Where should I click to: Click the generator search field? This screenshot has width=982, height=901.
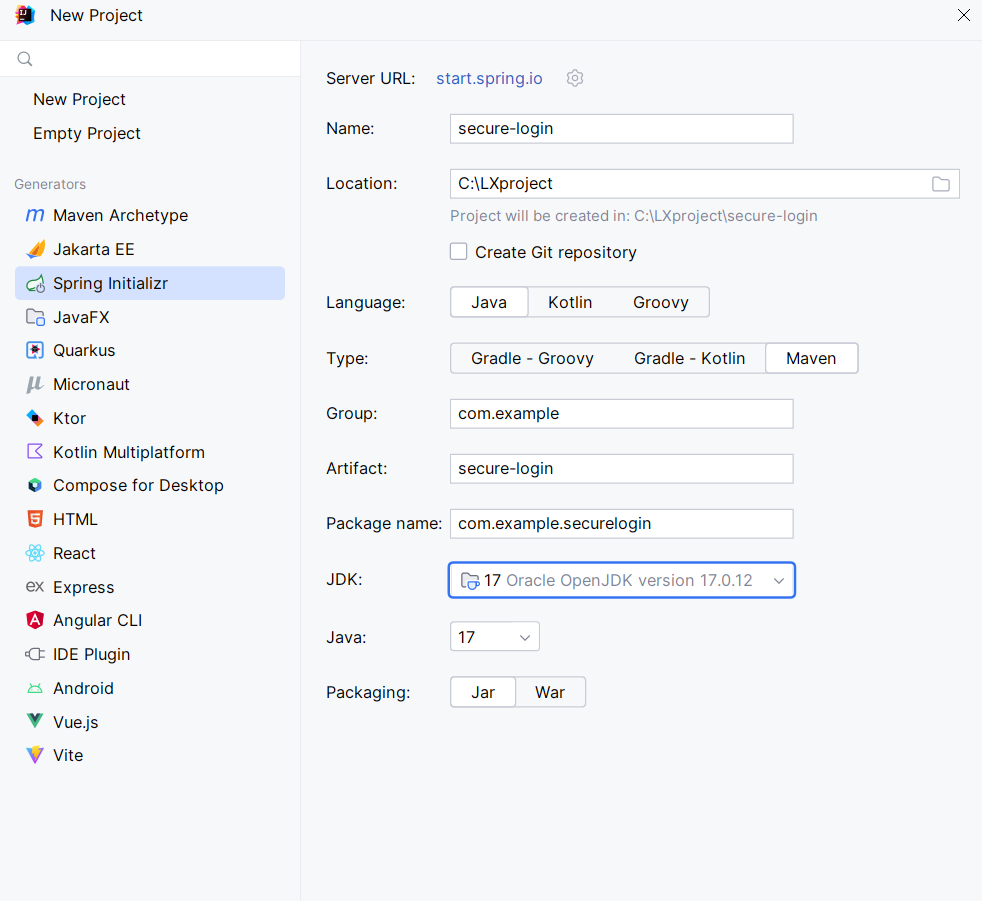(x=150, y=59)
